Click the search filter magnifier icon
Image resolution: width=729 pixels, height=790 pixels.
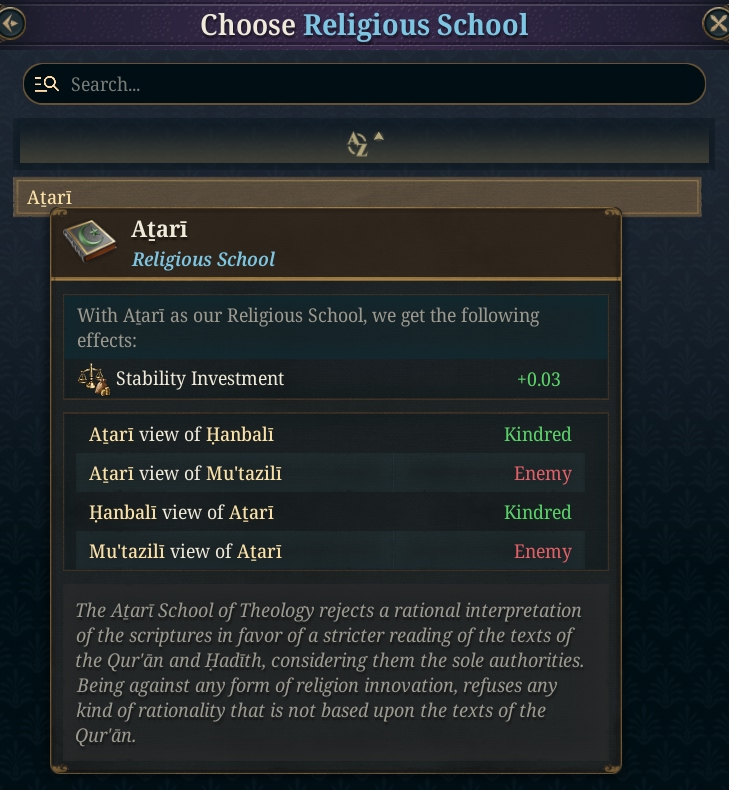click(x=47, y=84)
